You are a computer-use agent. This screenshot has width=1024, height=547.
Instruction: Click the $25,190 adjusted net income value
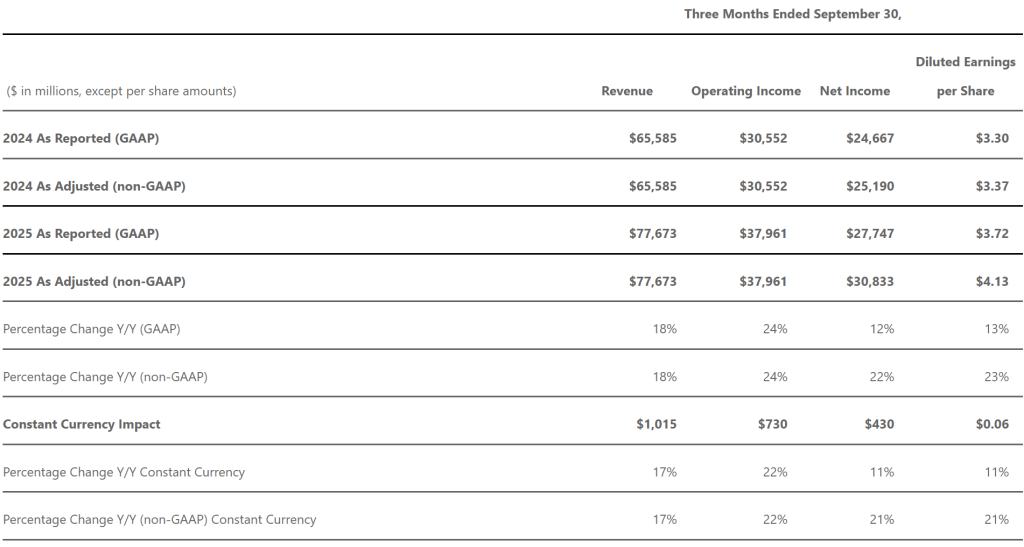pyautogui.click(x=870, y=186)
